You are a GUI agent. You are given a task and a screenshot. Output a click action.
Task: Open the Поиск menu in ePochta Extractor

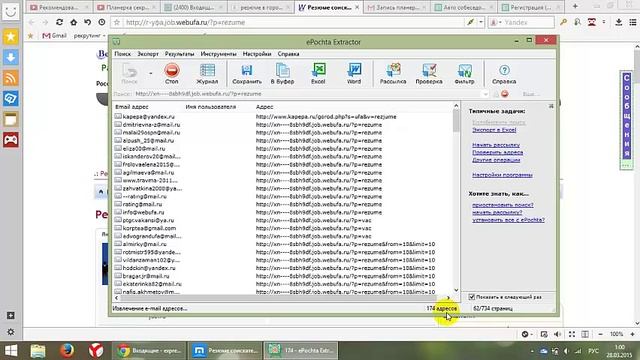coord(122,54)
